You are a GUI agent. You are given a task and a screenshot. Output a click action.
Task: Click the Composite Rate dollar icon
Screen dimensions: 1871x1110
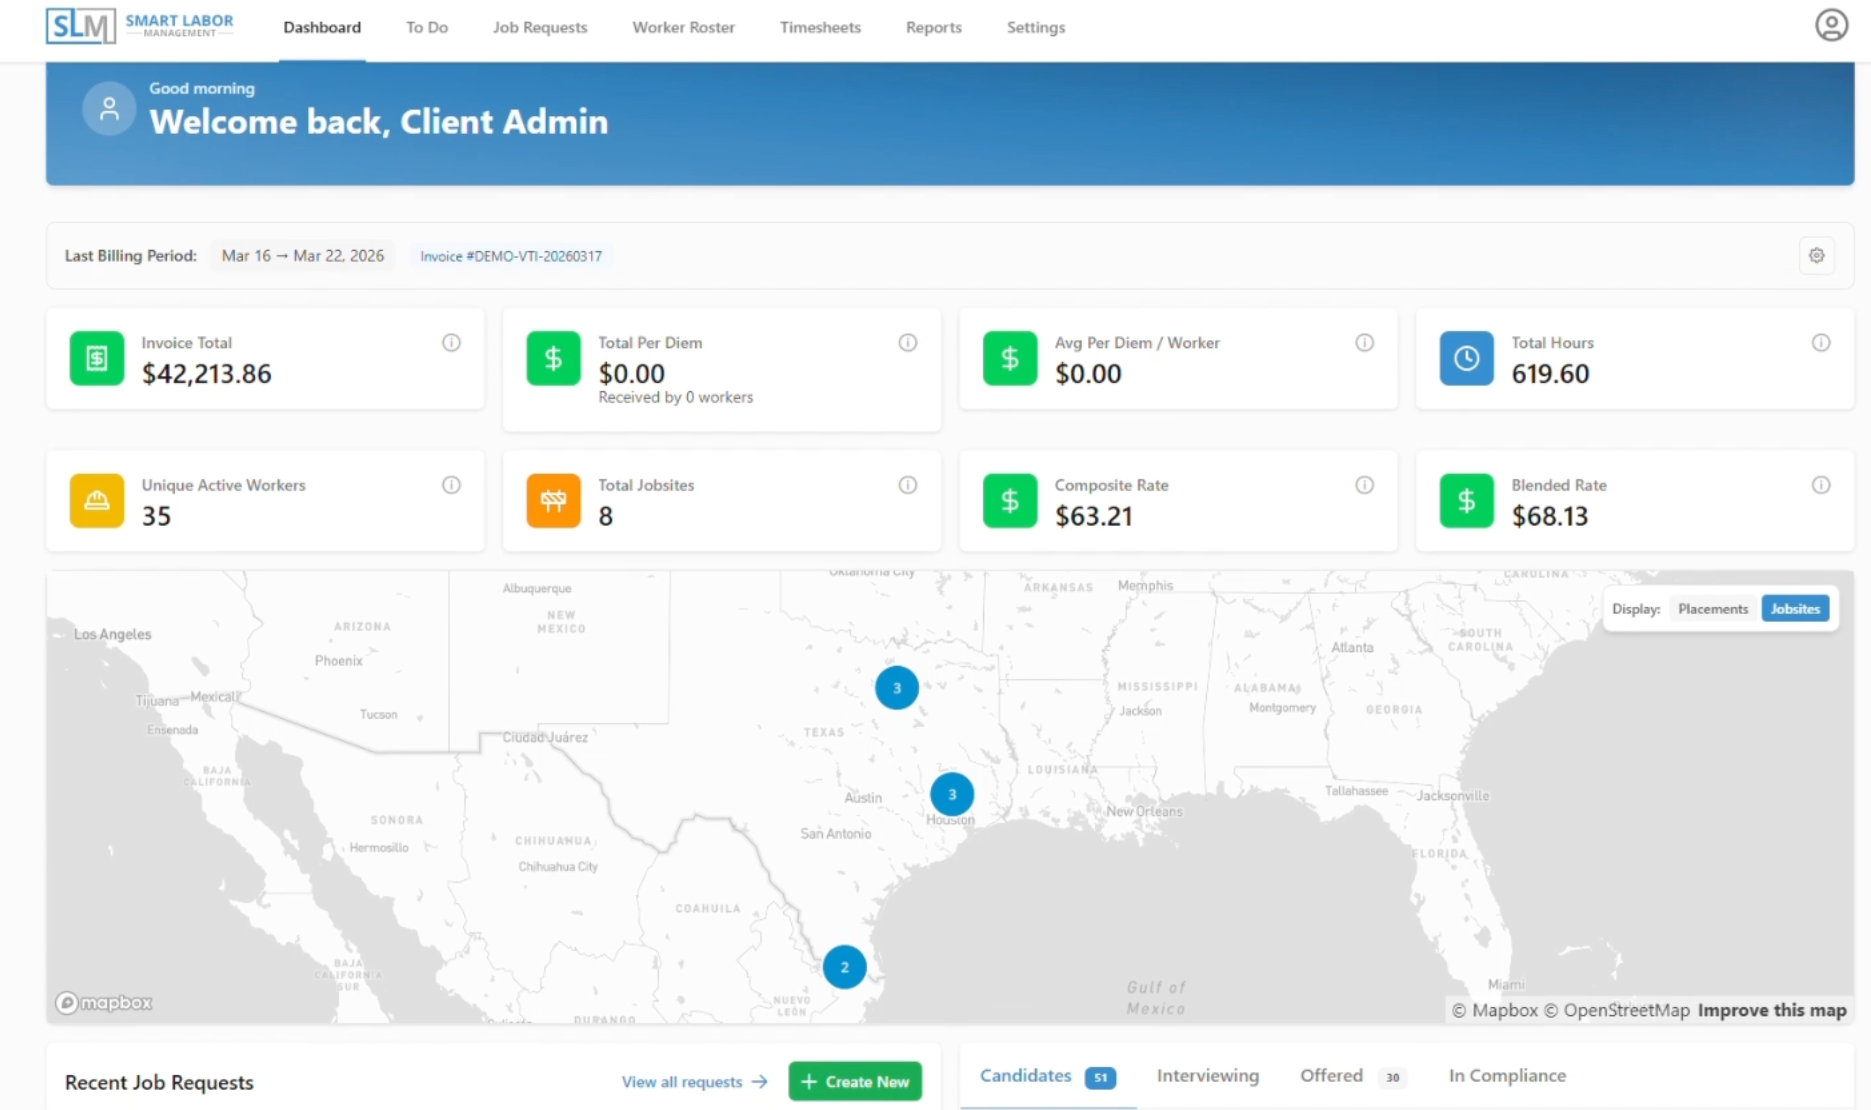click(x=1010, y=500)
